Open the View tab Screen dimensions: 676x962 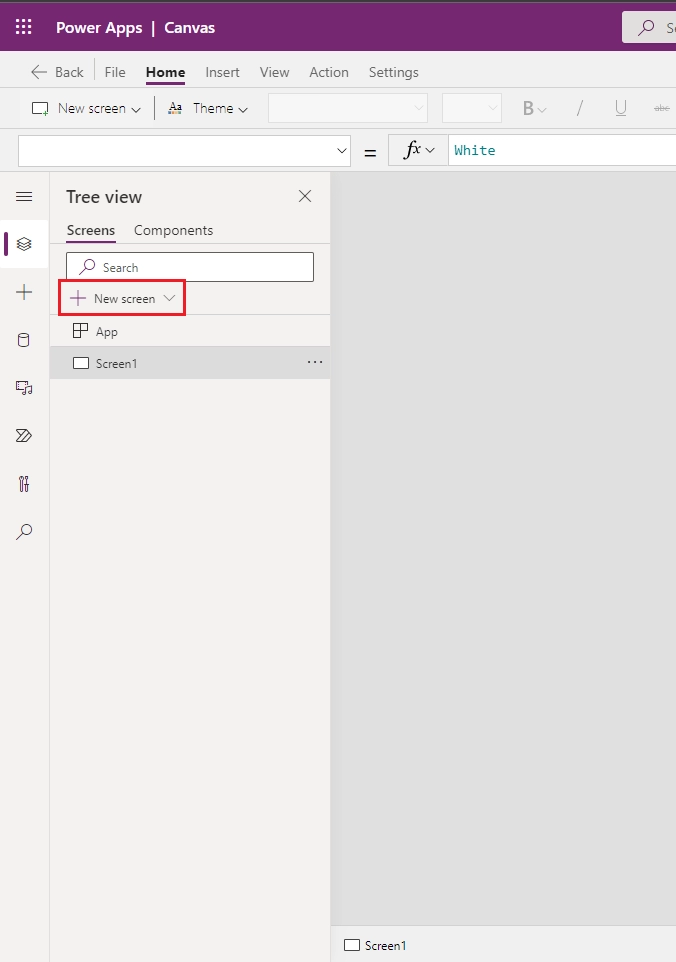(x=274, y=72)
